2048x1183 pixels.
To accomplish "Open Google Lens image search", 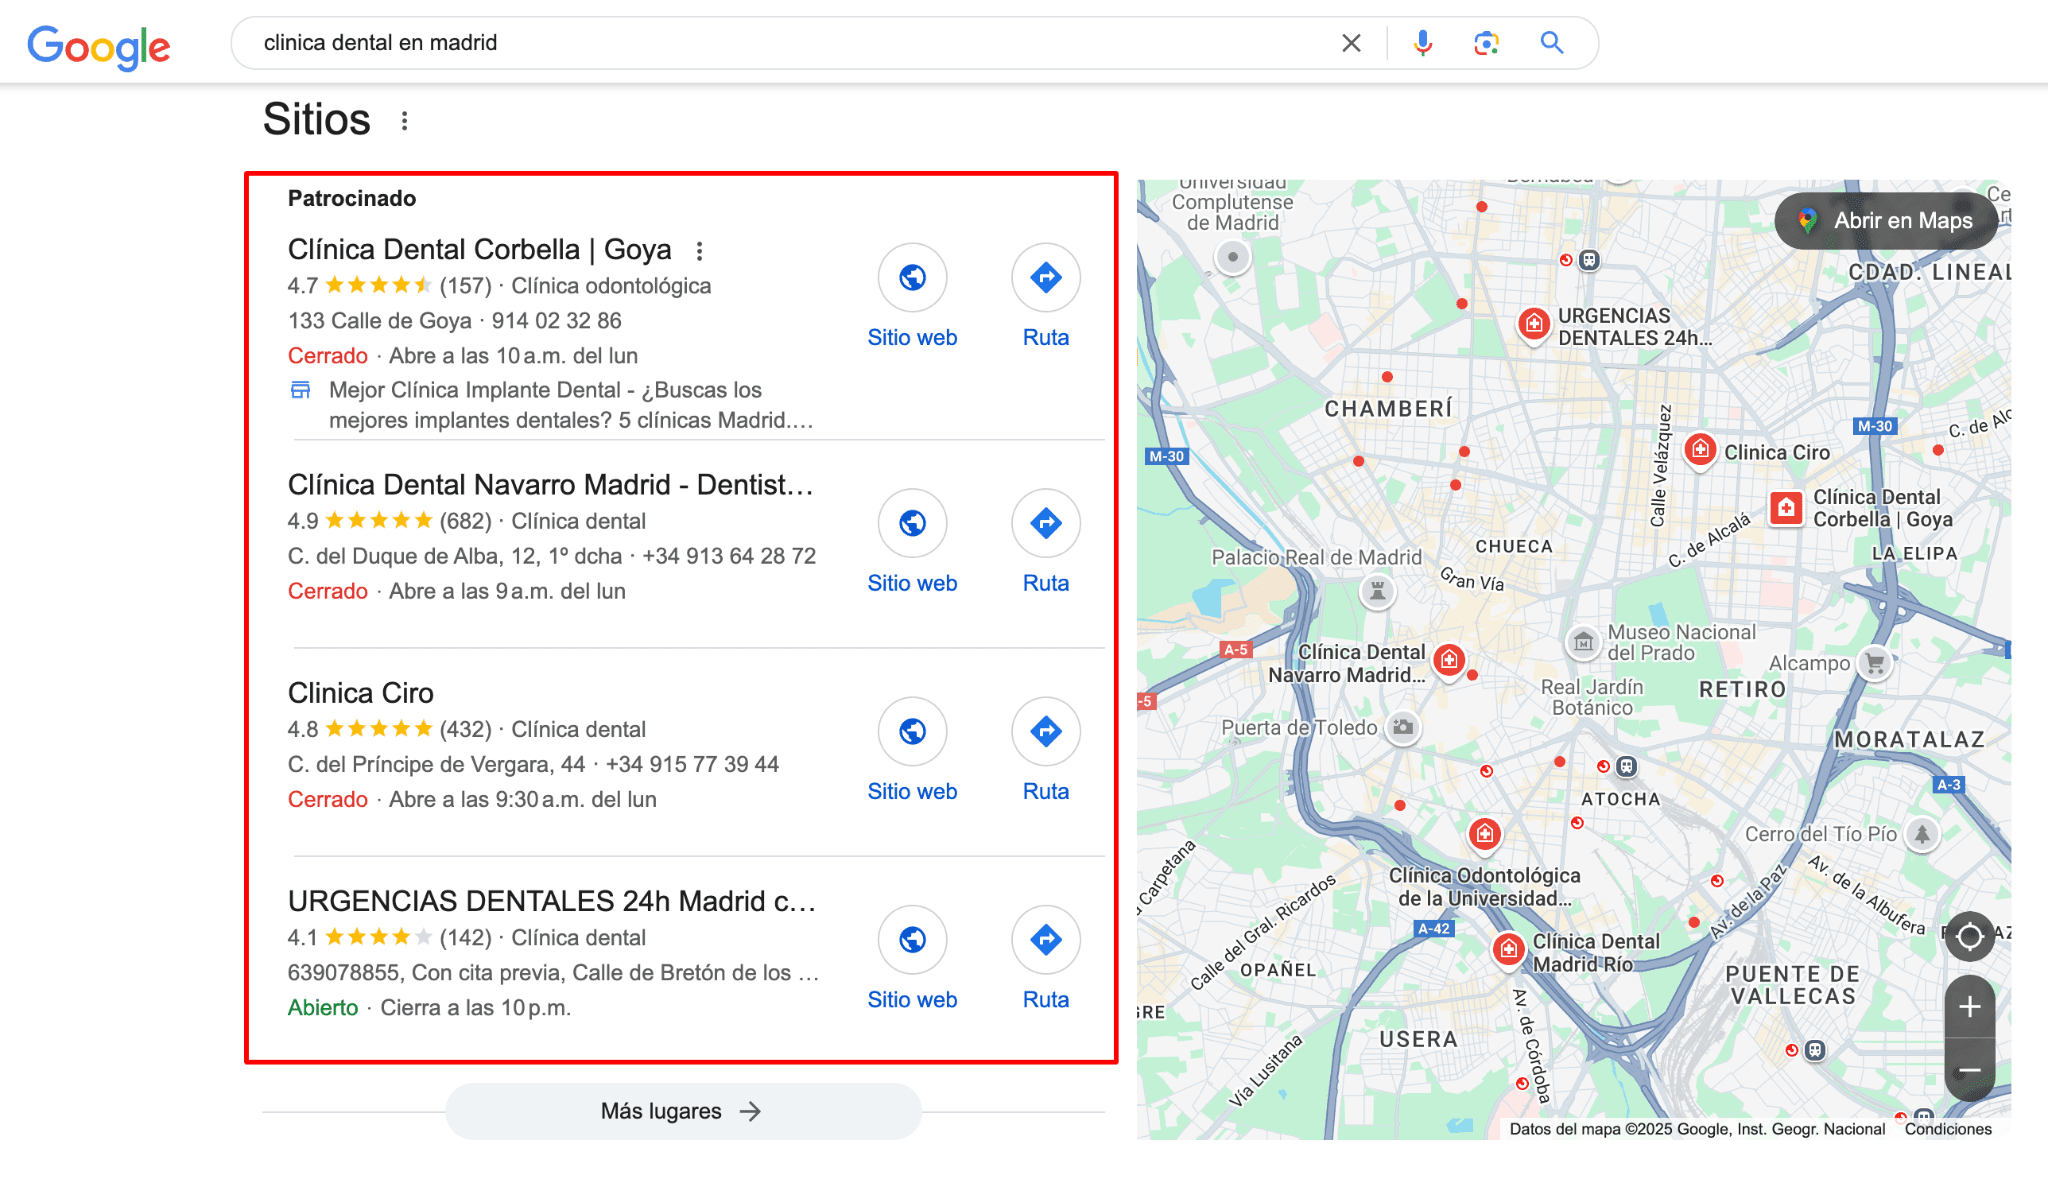I will [1486, 43].
